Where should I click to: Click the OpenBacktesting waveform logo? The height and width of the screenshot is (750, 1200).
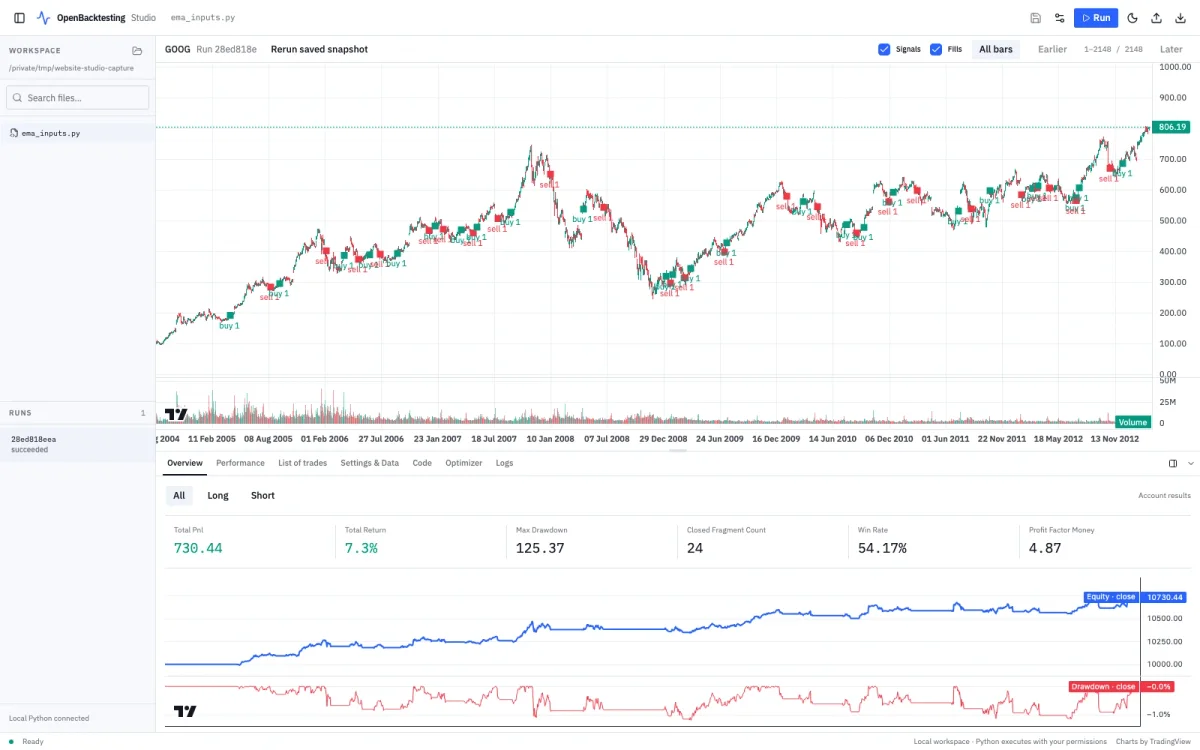coord(43,18)
